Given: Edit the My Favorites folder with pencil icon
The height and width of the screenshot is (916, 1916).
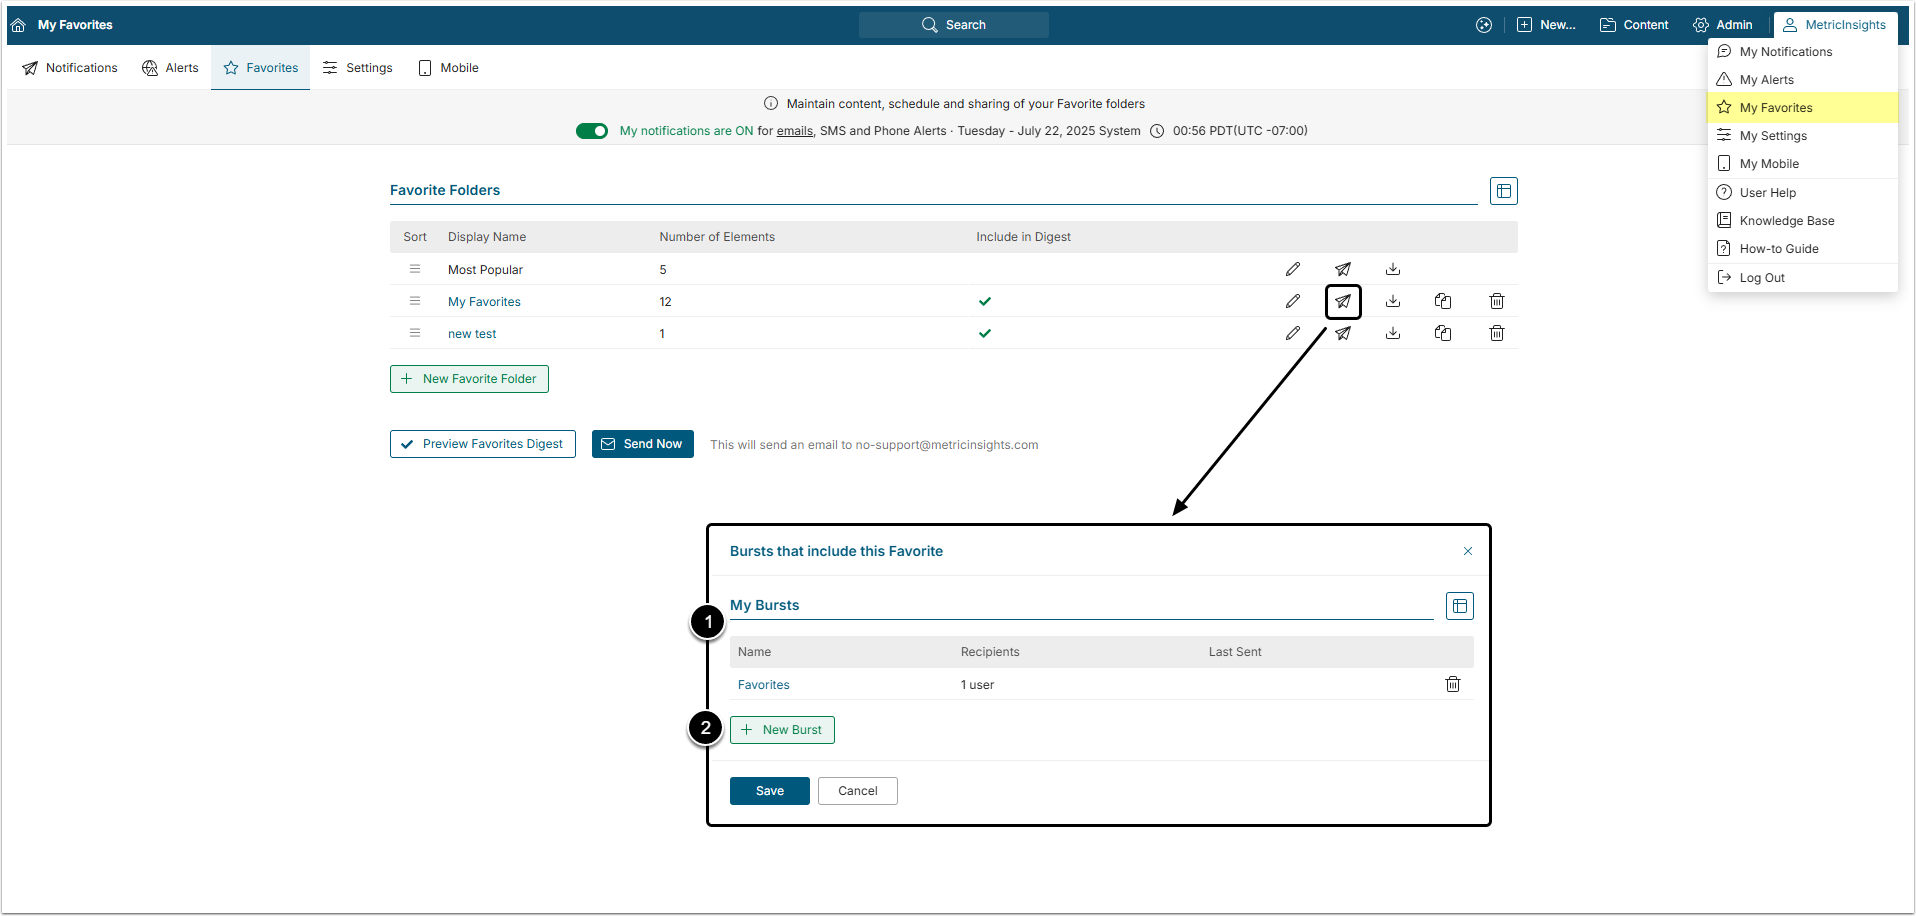Looking at the screenshot, I should click(1293, 301).
